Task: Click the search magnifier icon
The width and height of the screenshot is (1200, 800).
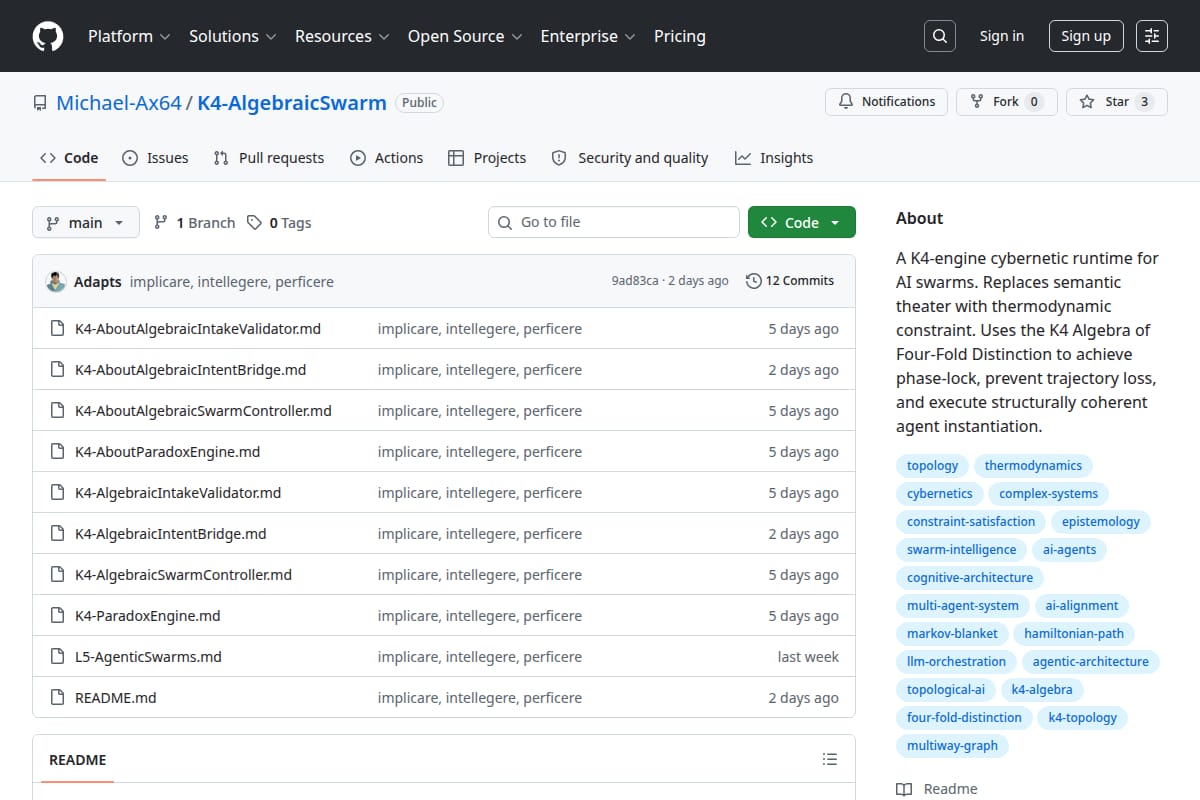Action: pyautogui.click(x=939, y=36)
